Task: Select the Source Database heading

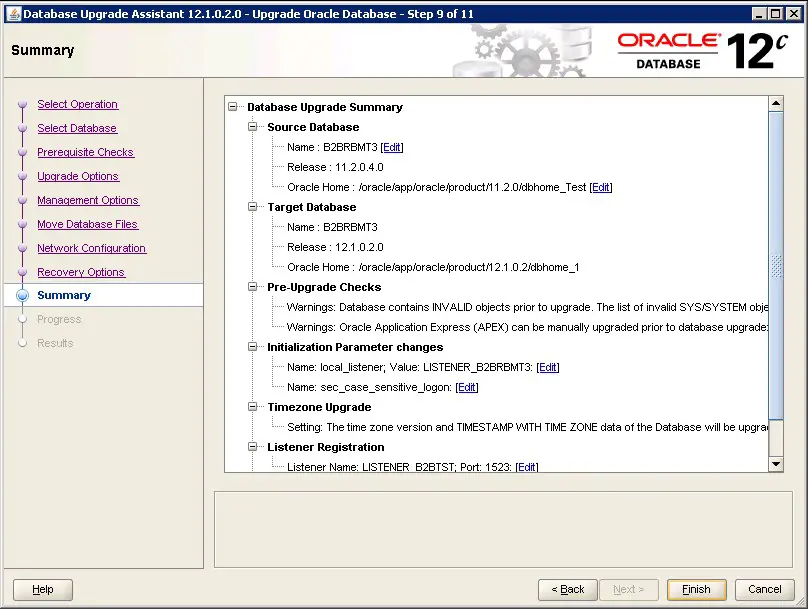Action: pyautogui.click(x=313, y=127)
